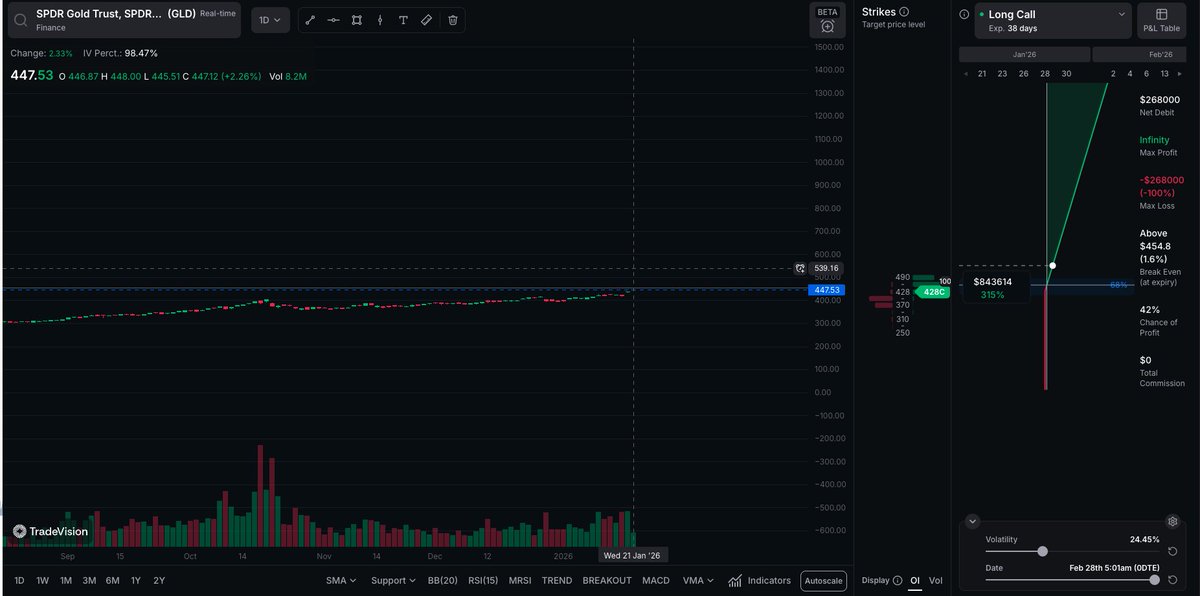This screenshot has width=1200, height=596.
Task: Open the settings gear in the volatility panel
Action: [1172, 522]
